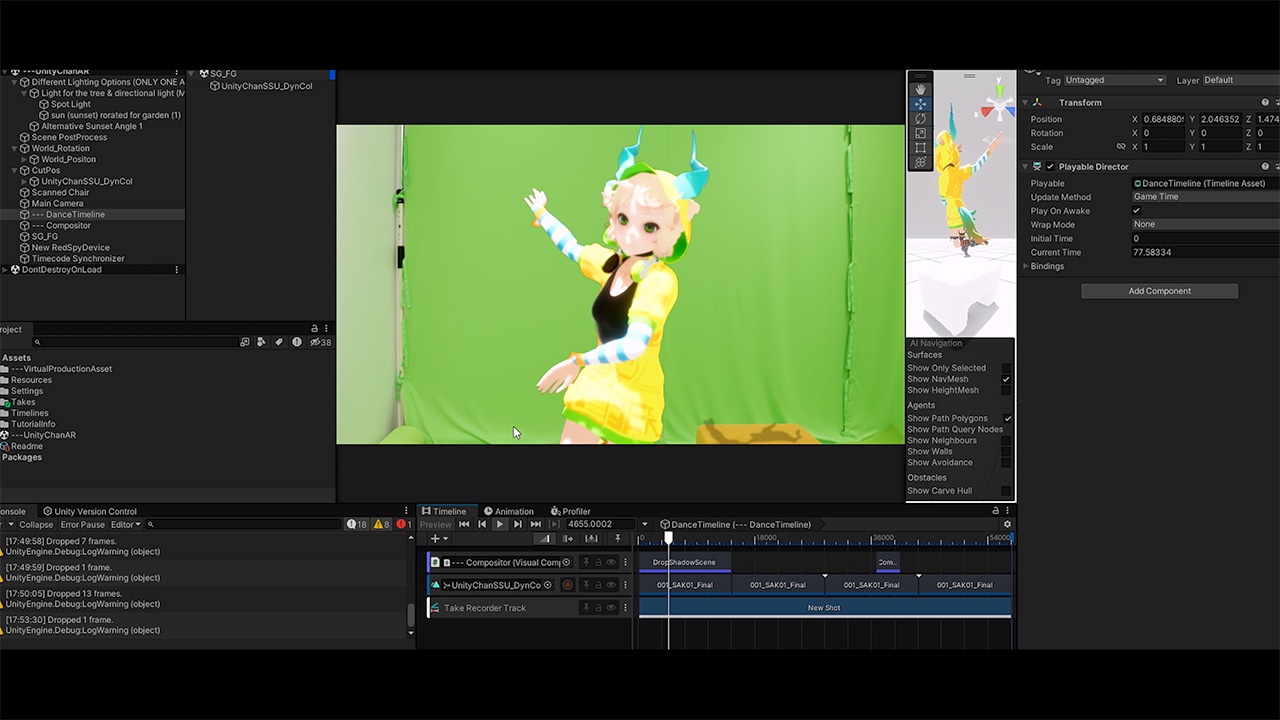Toggle Play On Awake checkbox
The height and width of the screenshot is (720, 1280).
click(x=1137, y=211)
